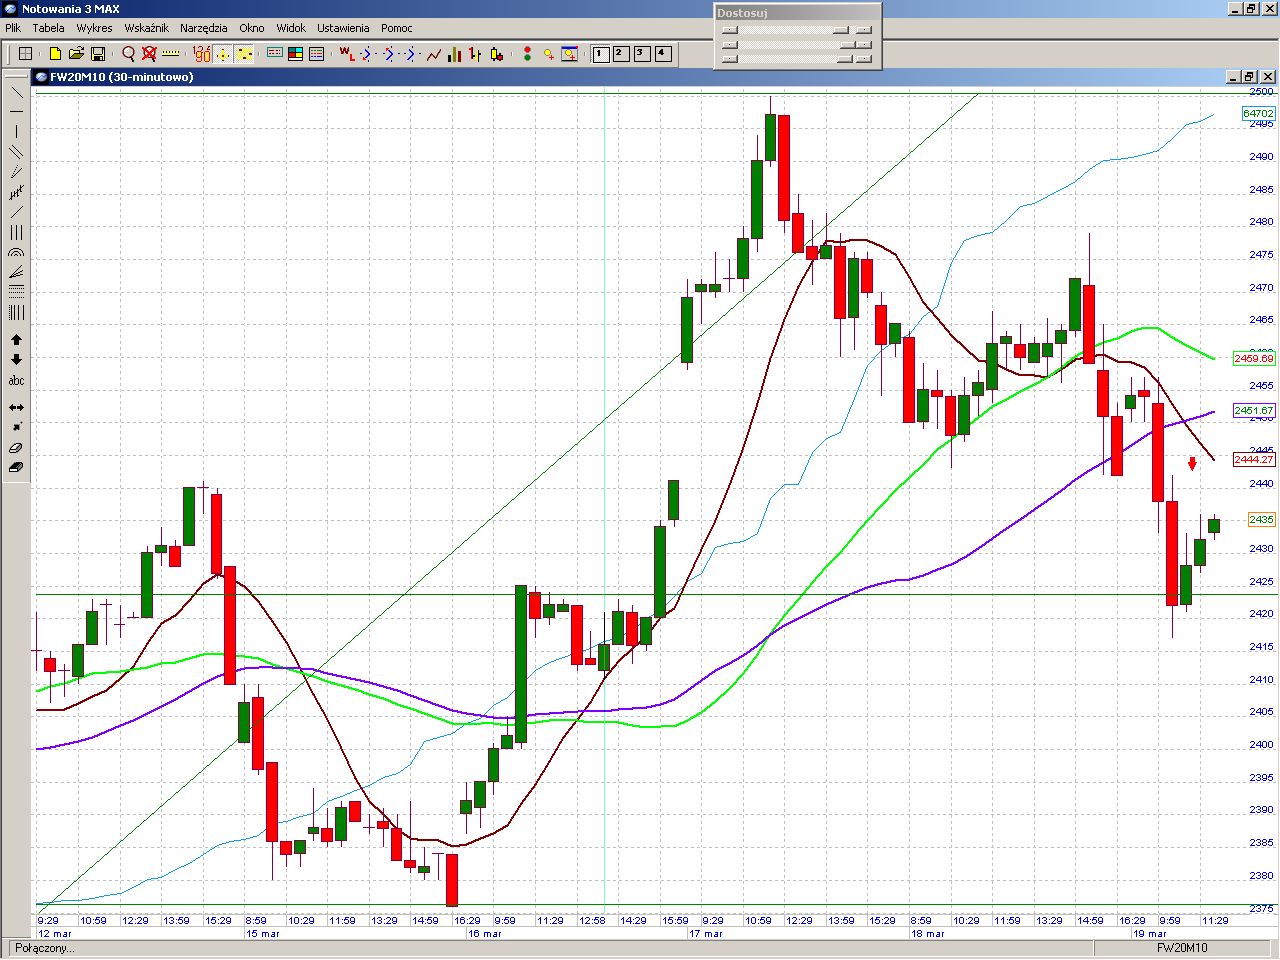Select the white eraser tool
Screen dimensions: 1280x960
pyautogui.click(x=16, y=448)
